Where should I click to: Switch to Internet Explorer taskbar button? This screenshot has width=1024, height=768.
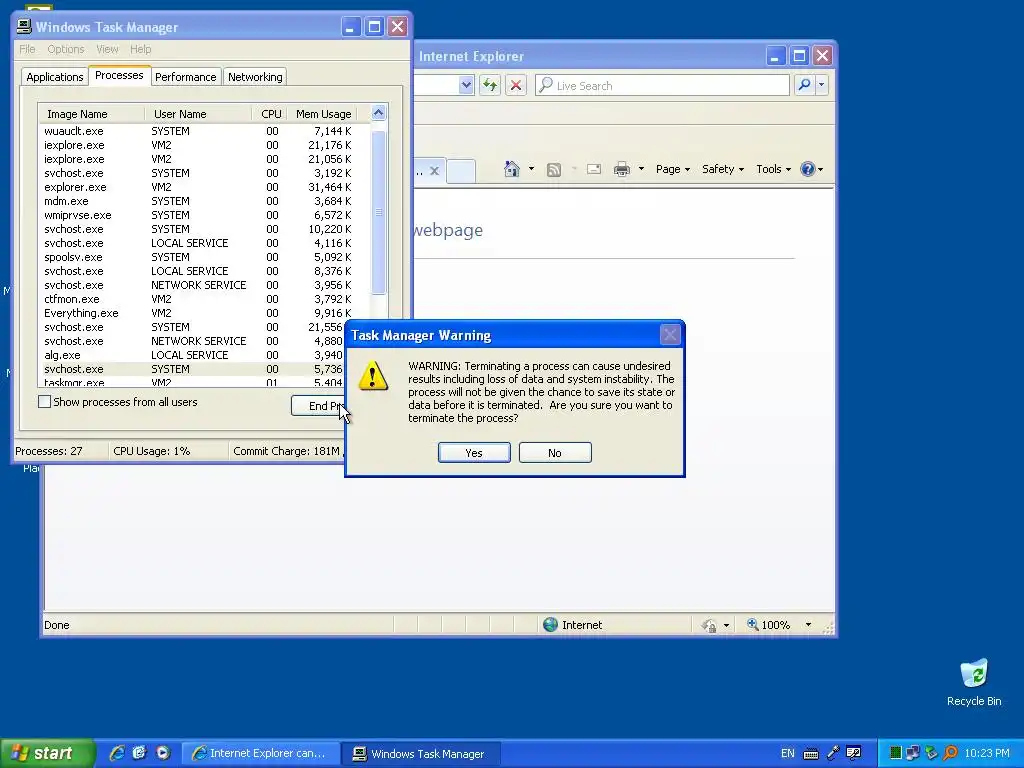point(261,754)
